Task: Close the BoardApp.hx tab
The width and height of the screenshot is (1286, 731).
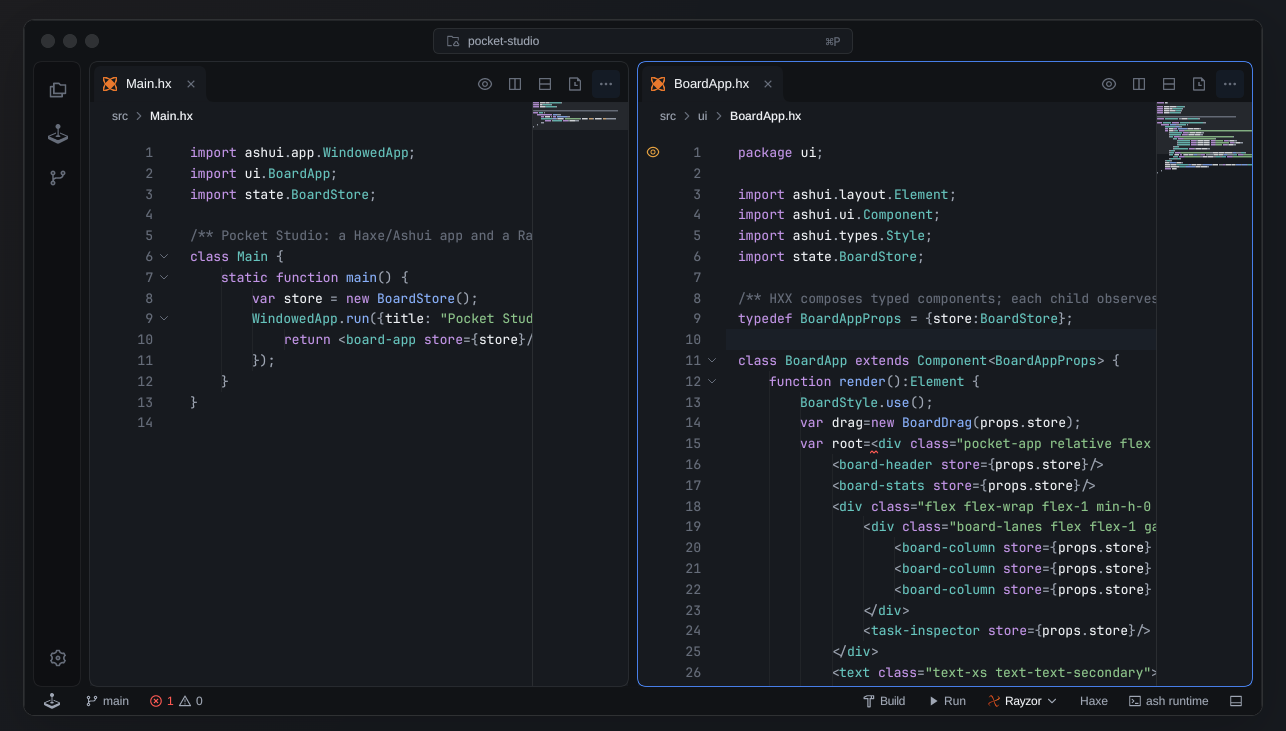Action: pos(768,84)
